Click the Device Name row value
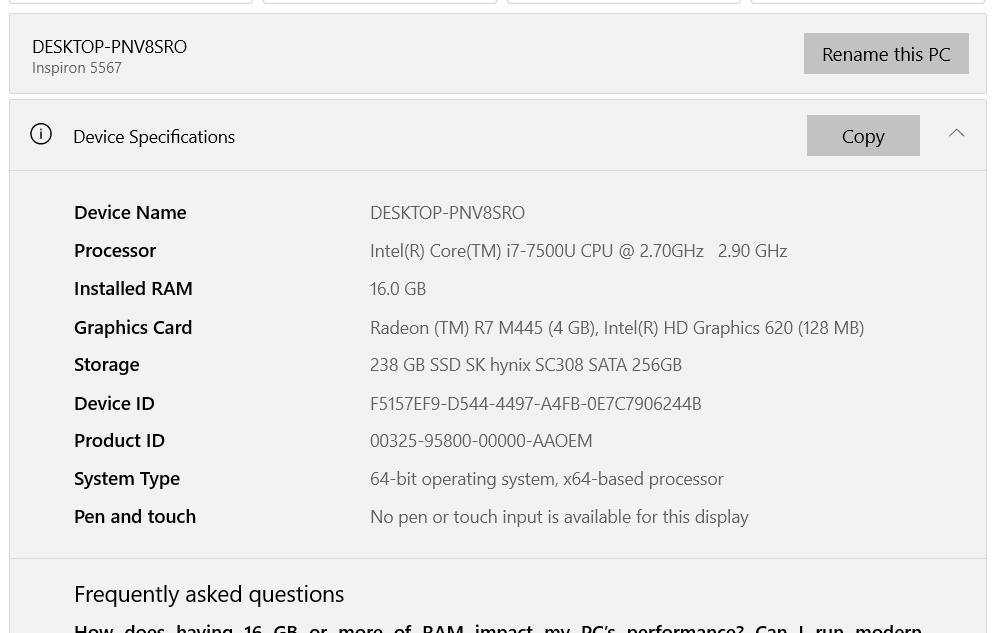Image resolution: width=995 pixels, height=633 pixels. click(447, 212)
